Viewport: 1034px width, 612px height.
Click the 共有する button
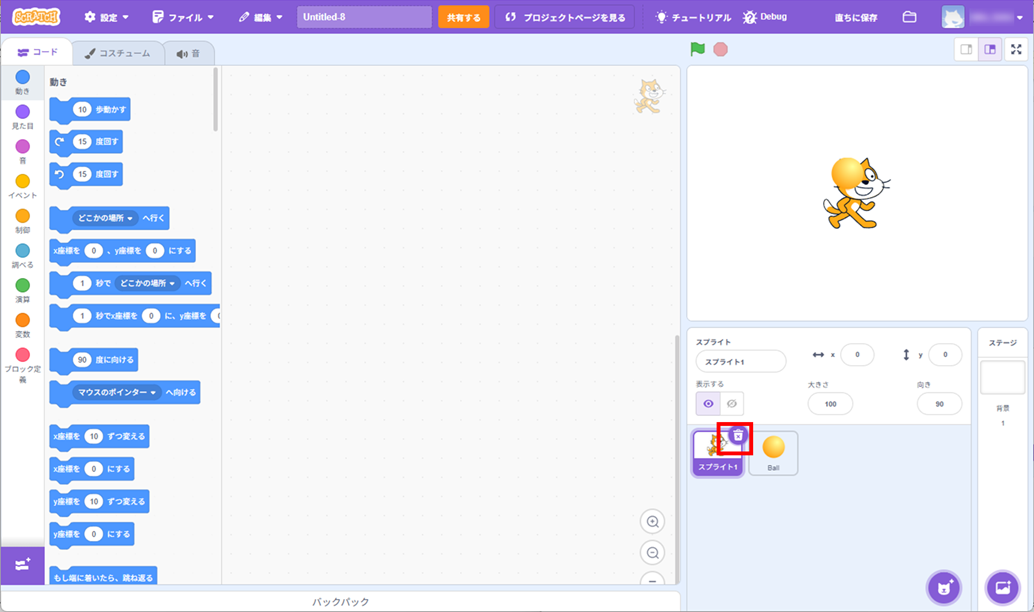click(x=463, y=17)
